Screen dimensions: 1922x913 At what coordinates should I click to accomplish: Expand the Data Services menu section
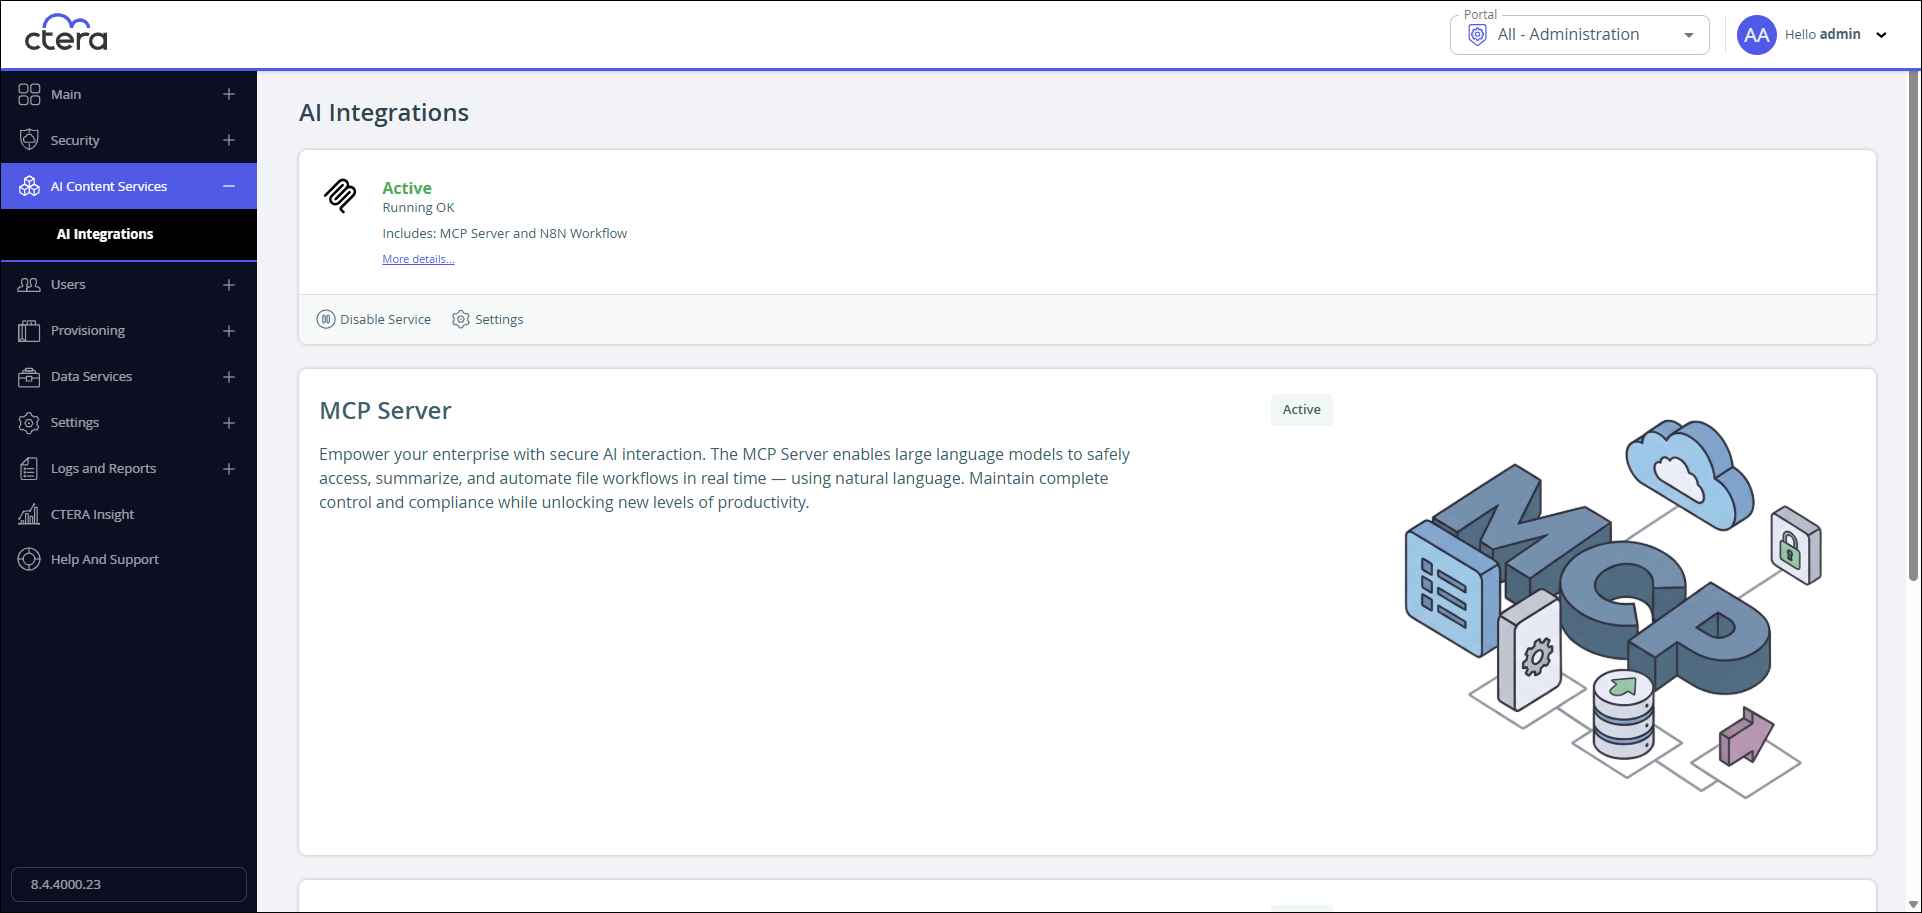tap(229, 377)
